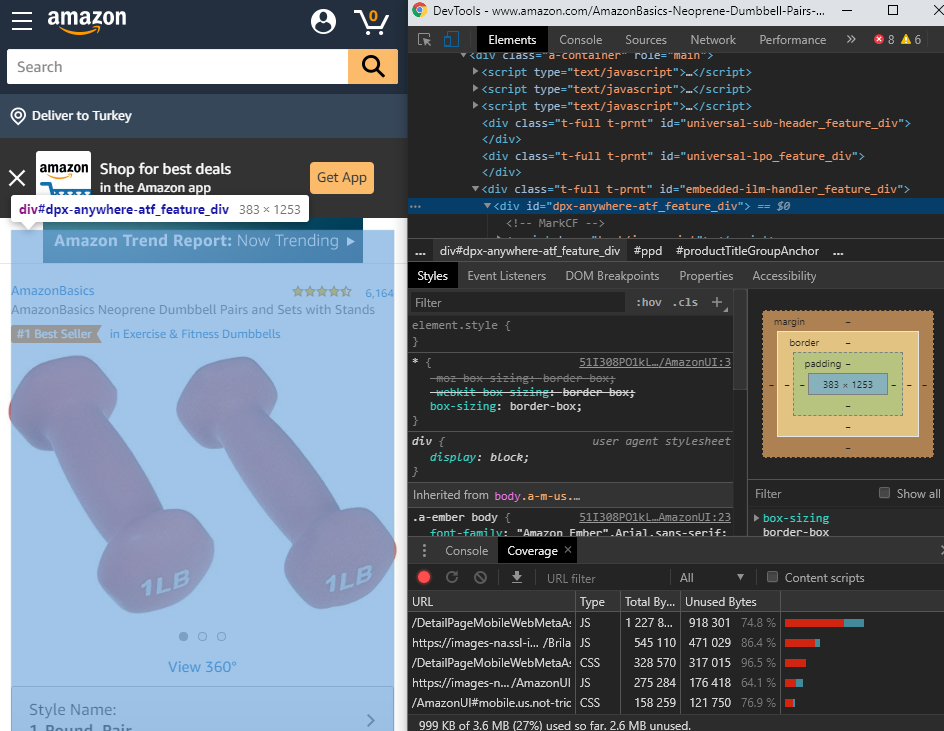Open the Style Name selector chevron
Image resolution: width=944 pixels, height=731 pixels.
371,720
